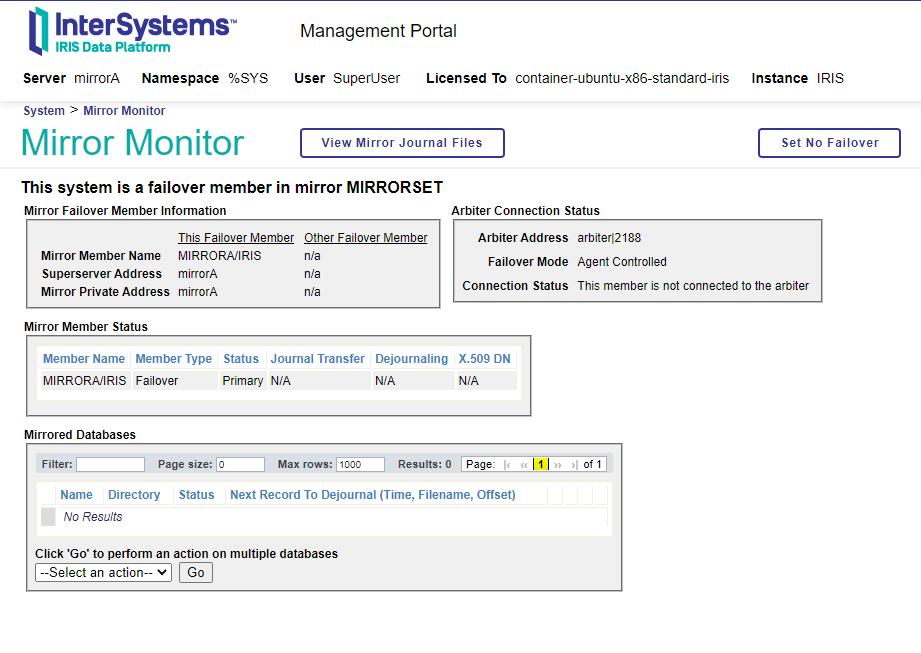The width and height of the screenshot is (921, 653).
Task: Click the Journal Transfer column header
Action: [x=317, y=359]
